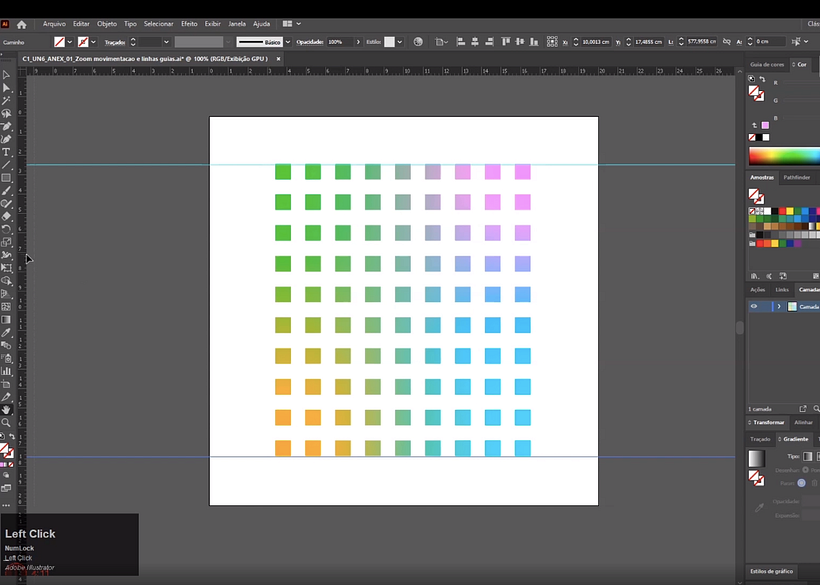Open the Efeito menu

click(x=189, y=23)
